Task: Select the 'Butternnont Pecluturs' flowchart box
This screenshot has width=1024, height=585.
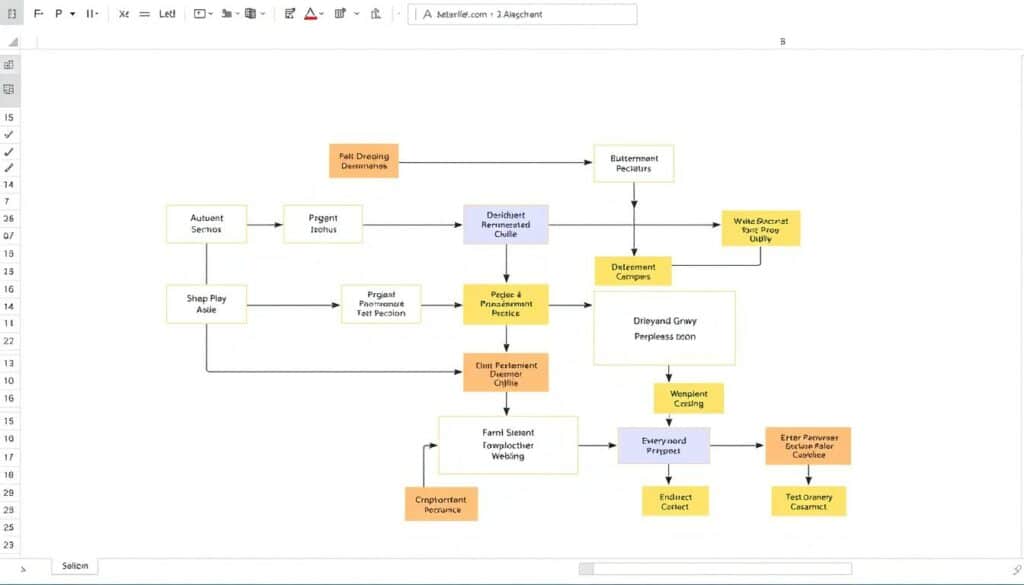Action: coord(633,163)
